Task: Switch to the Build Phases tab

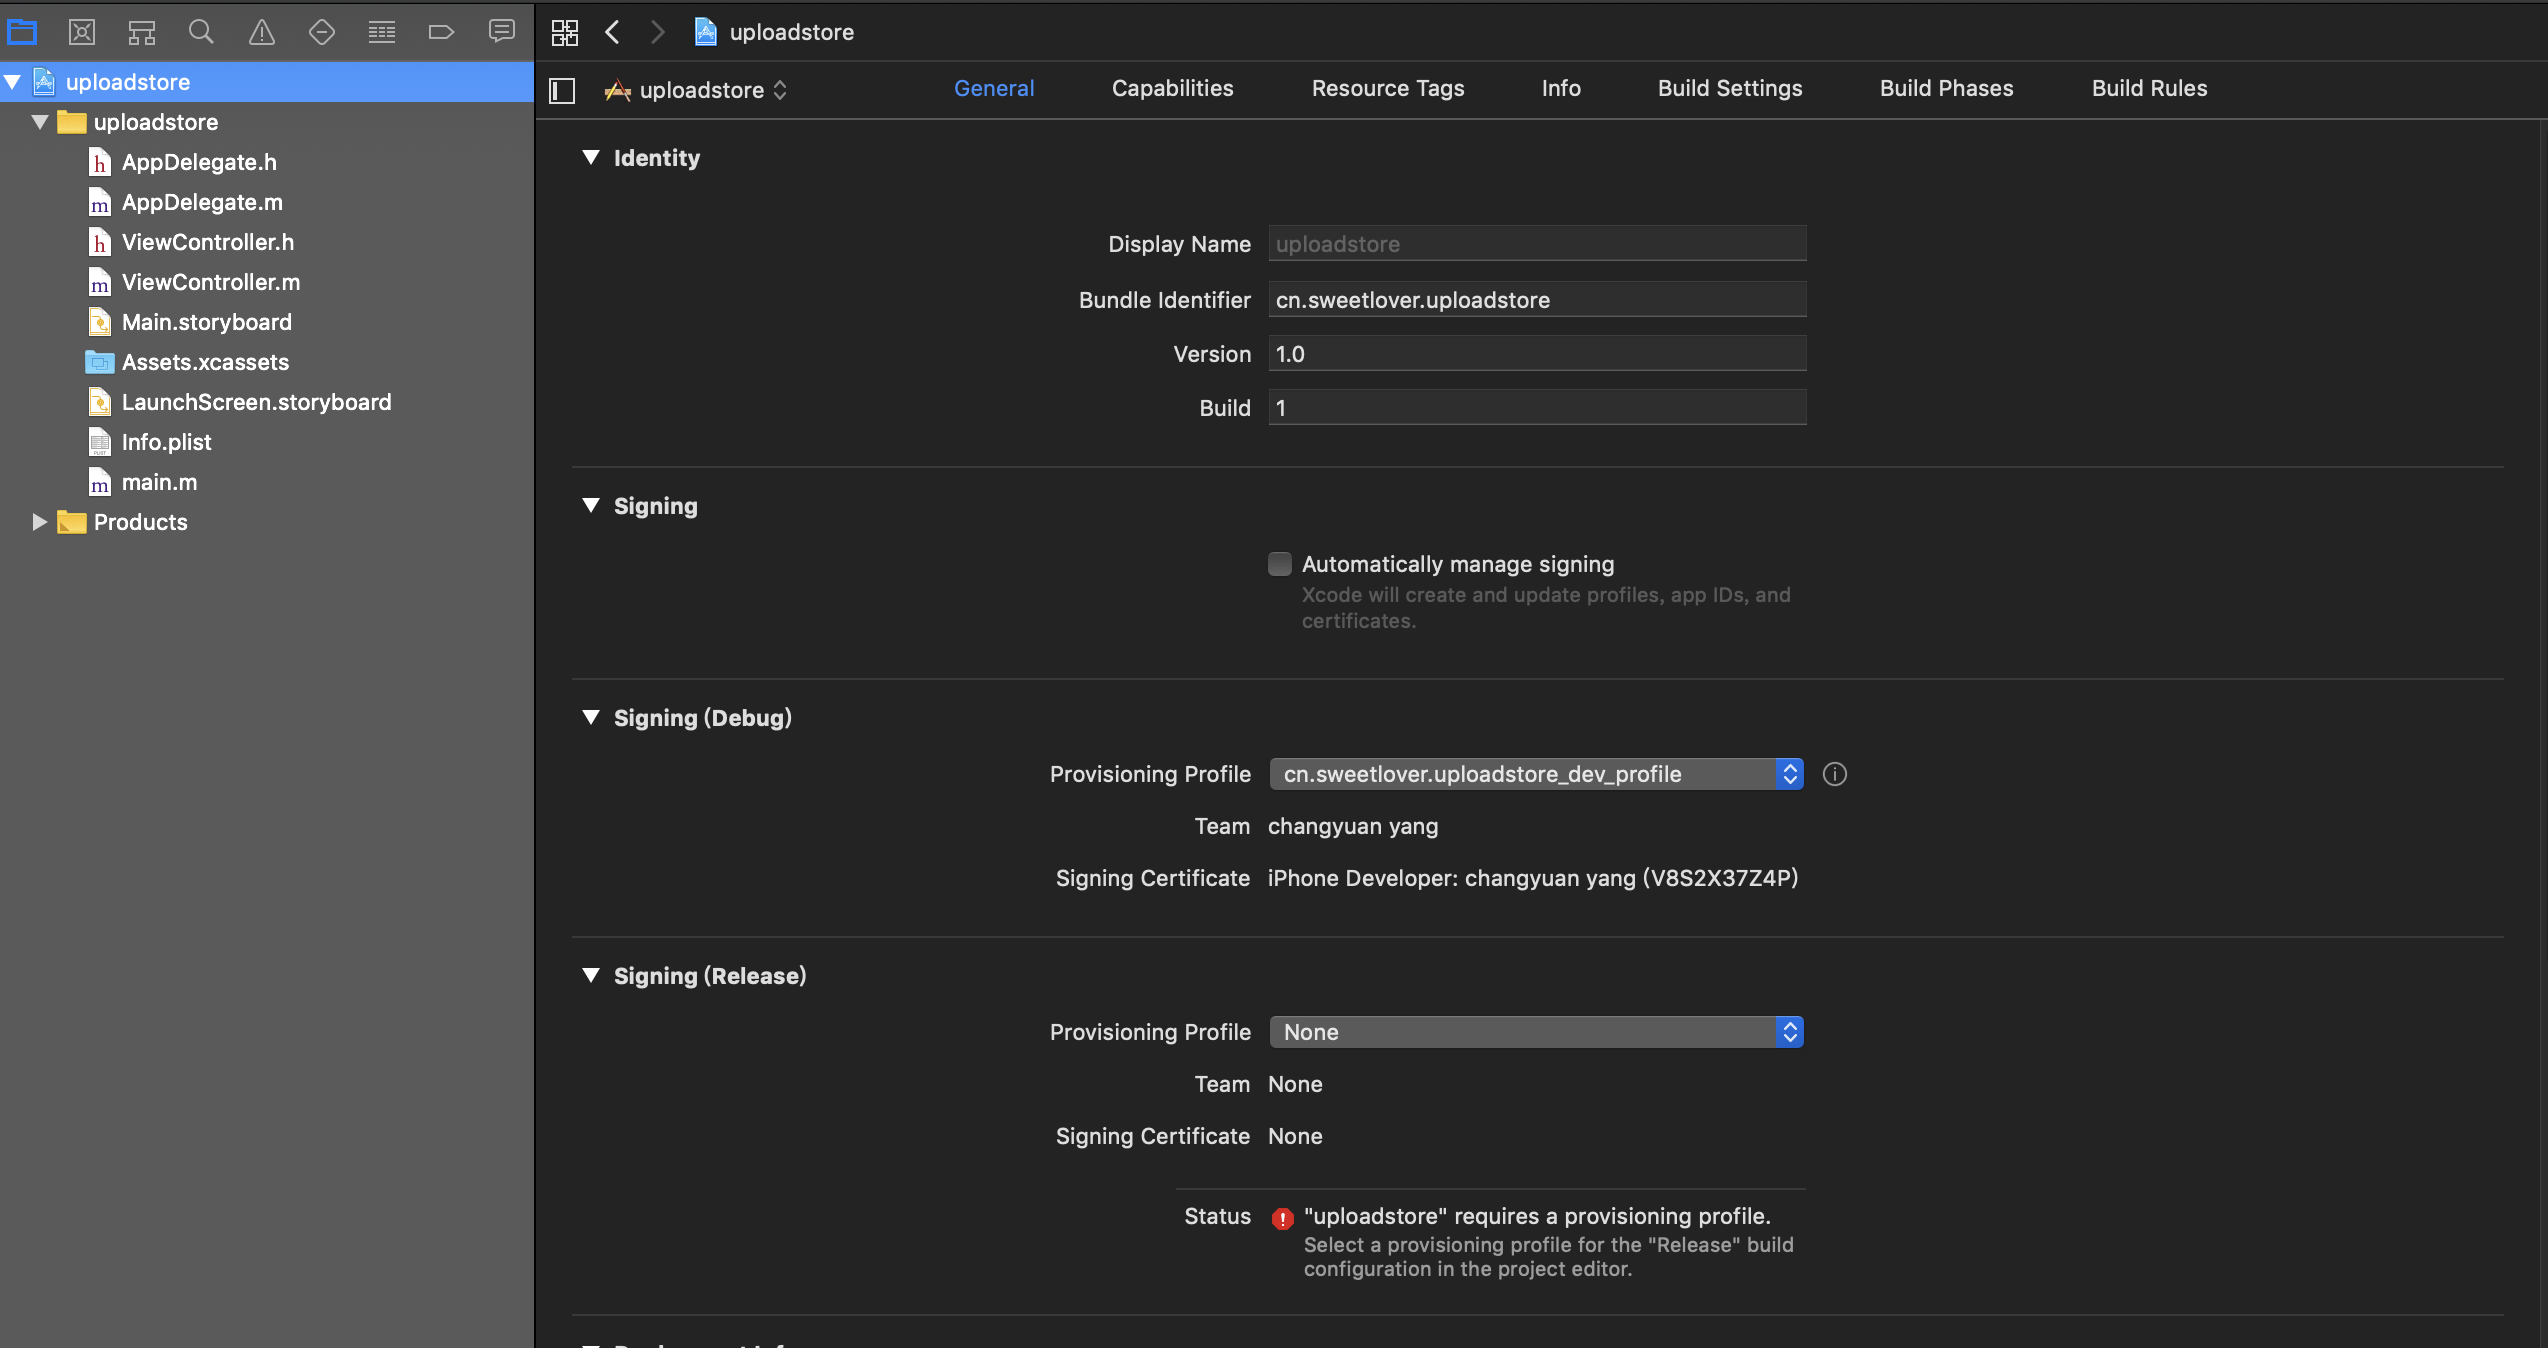Action: click(1946, 88)
